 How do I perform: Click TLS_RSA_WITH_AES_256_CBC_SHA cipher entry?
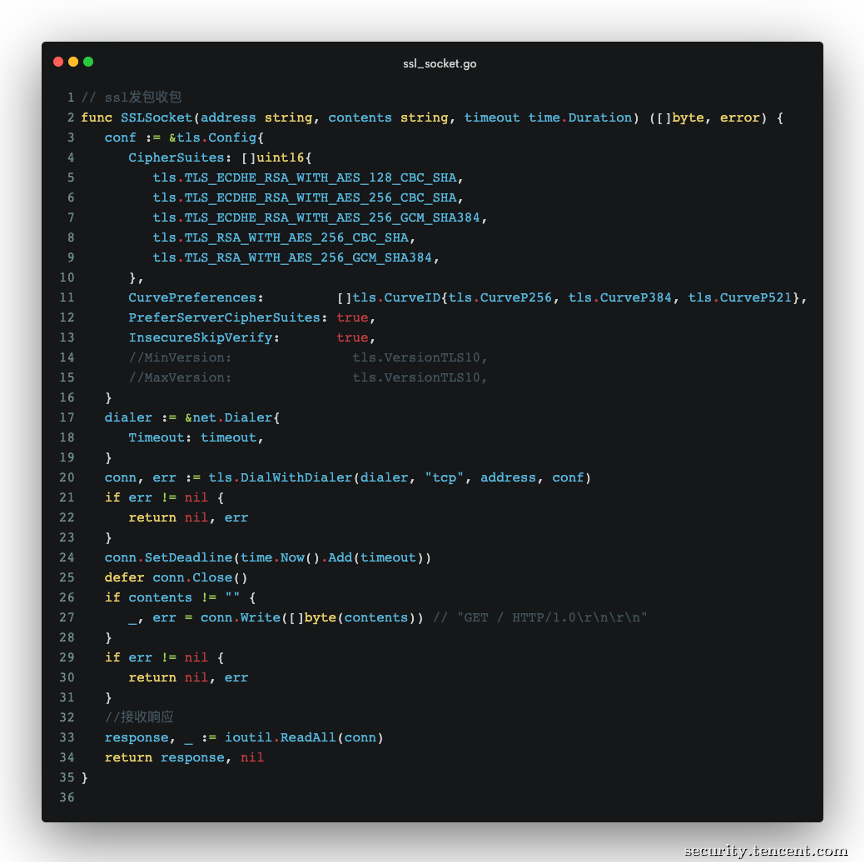pyautogui.click(x=280, y=238)
